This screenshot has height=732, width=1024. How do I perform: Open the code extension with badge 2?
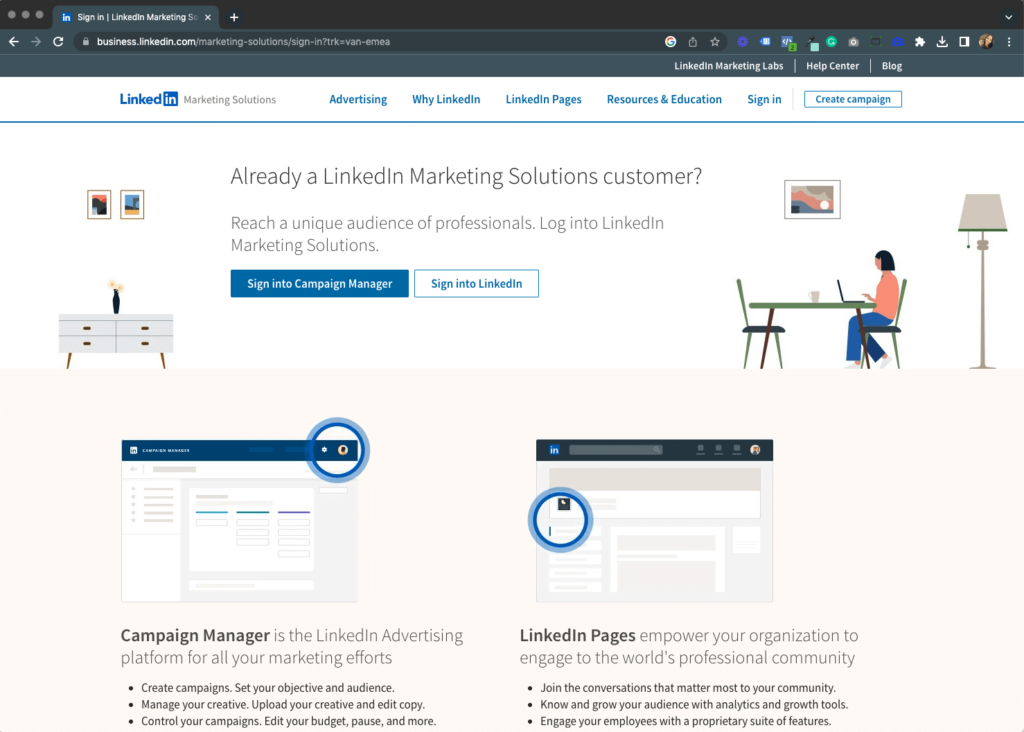pyautogui.click(x=788, y=42)
